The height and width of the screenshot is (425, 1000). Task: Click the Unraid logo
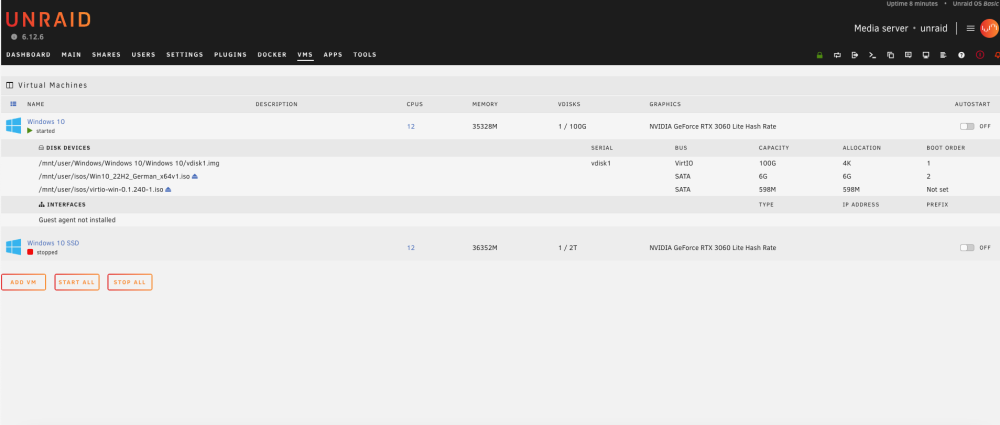[x=48, y=20]
